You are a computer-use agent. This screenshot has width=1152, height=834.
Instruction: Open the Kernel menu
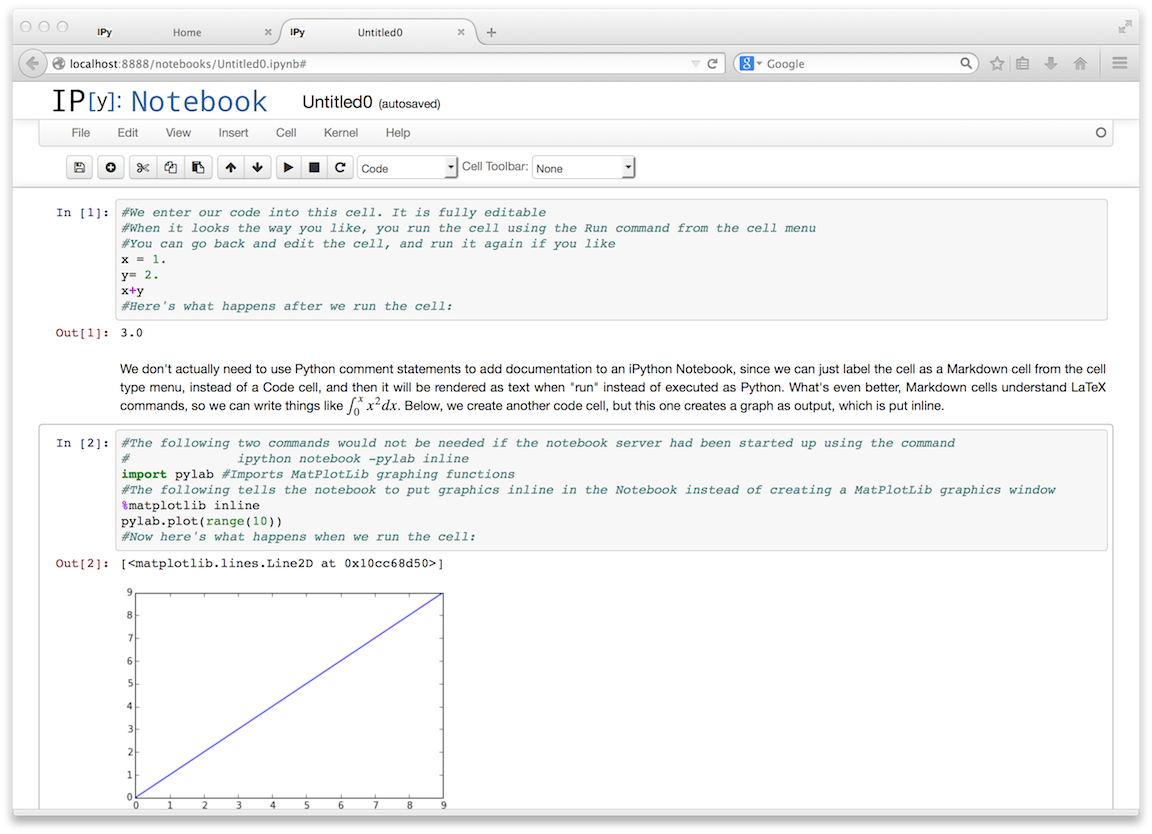(341, 132)
